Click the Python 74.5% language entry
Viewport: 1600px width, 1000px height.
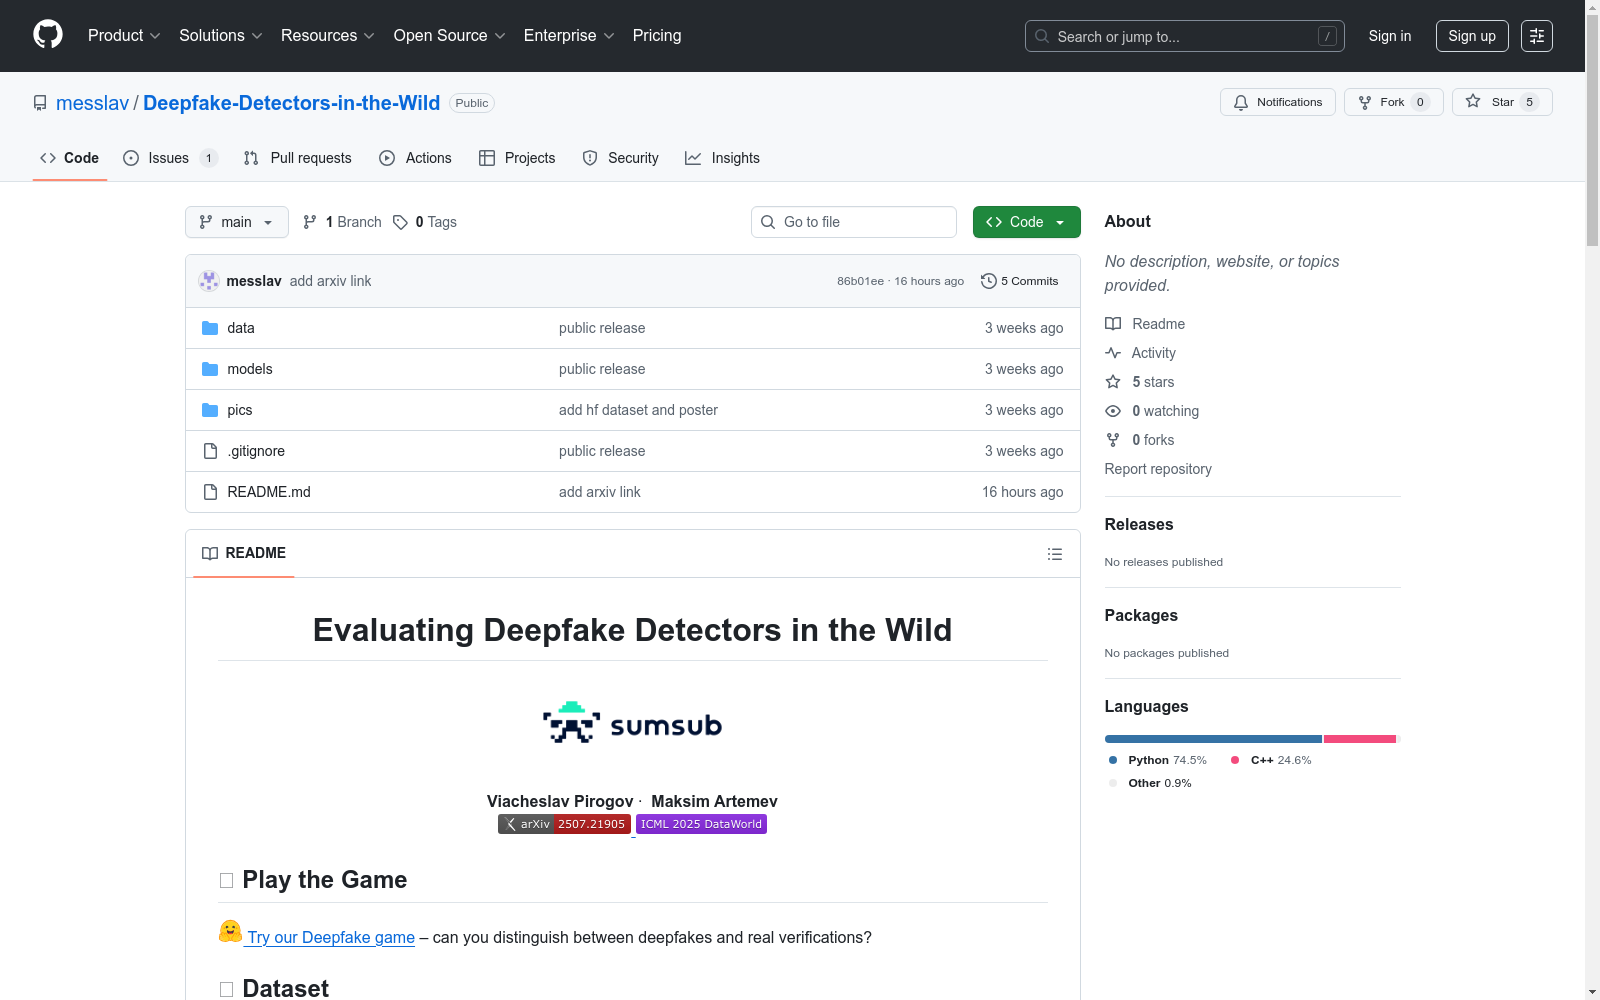coord(1158,760)
